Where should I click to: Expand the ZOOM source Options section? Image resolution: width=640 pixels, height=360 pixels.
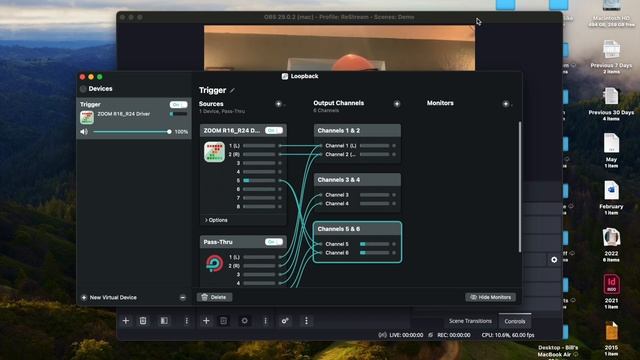coord(216,220)
